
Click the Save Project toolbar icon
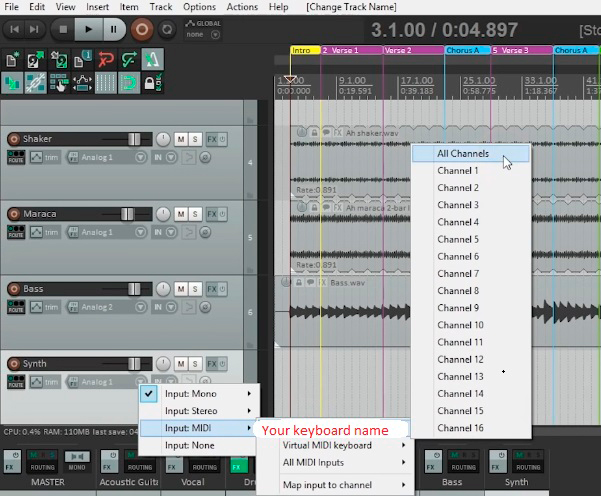(59, 60)
